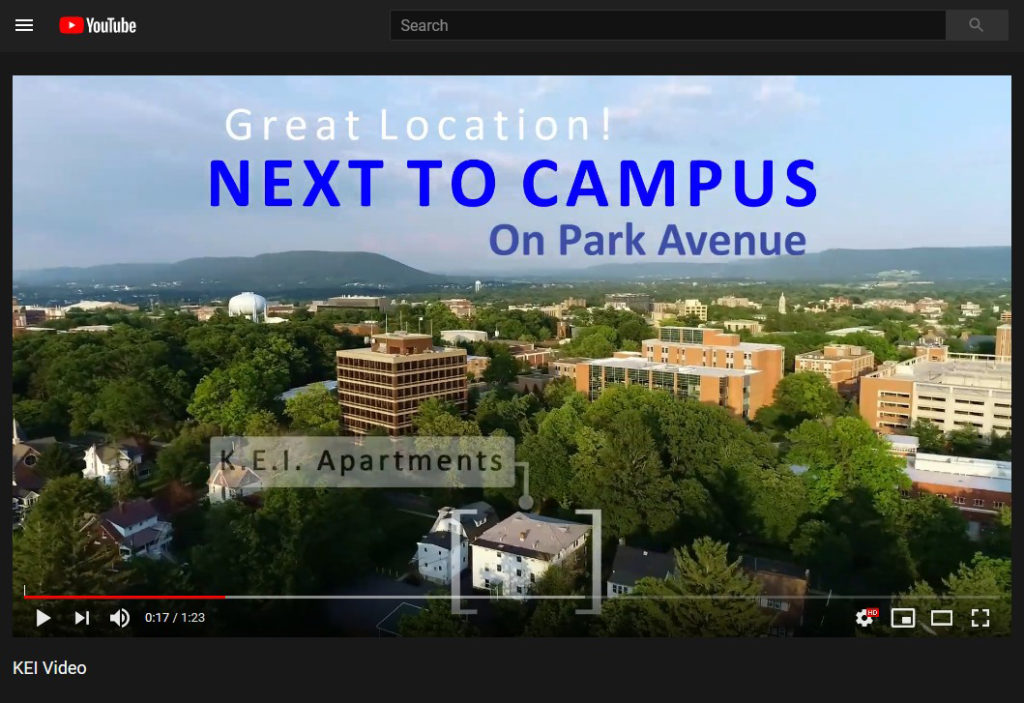Image resolution: width=1024 pixels, height=703 pixels.
Task: Switch the video to miniplayer
Action: (x=903, y=618)
